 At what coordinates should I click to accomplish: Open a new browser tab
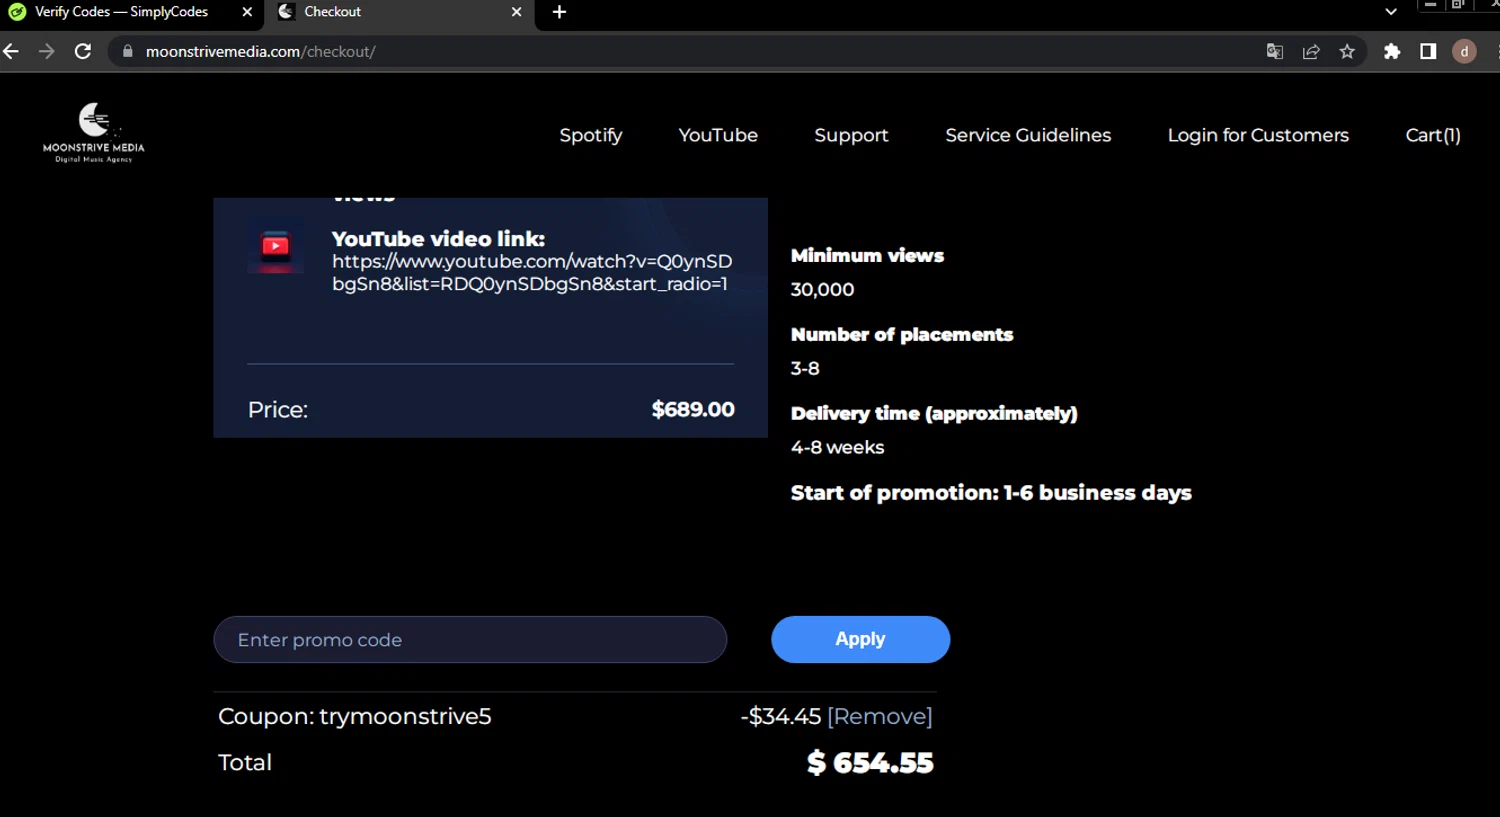pyautogui.click(x=559, y=12)
